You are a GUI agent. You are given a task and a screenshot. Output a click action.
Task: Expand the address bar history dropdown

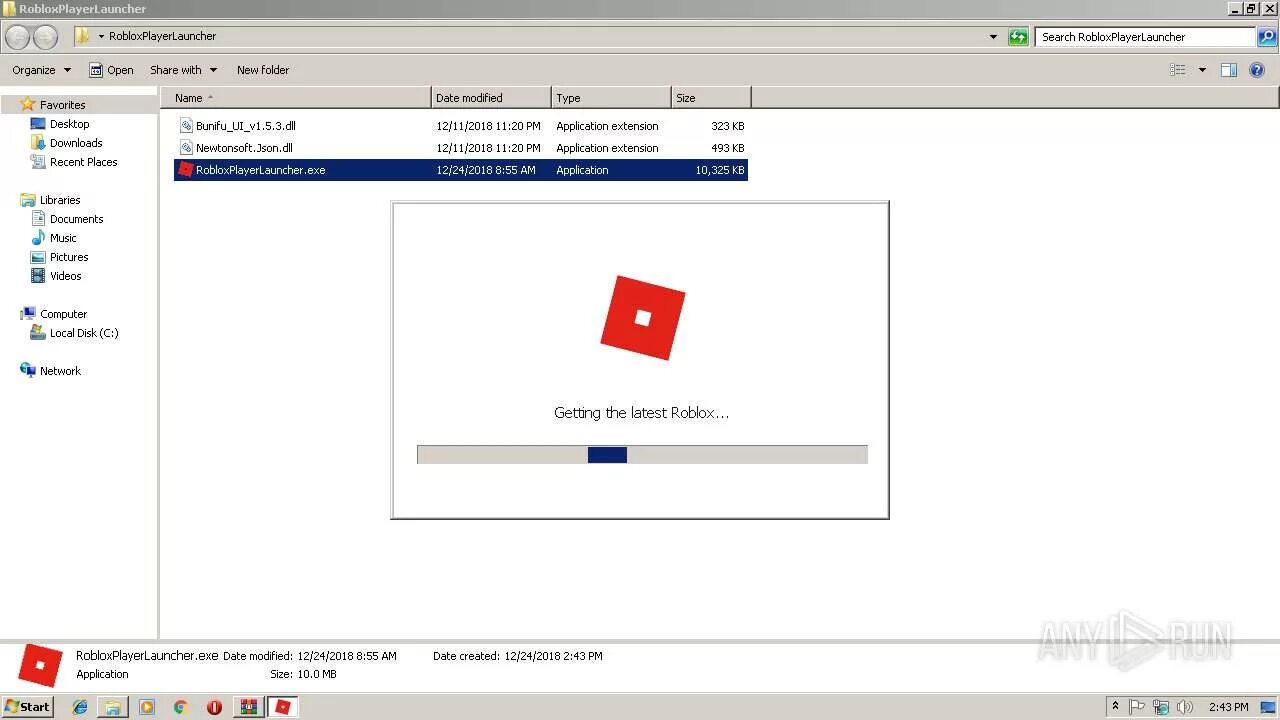993,37
